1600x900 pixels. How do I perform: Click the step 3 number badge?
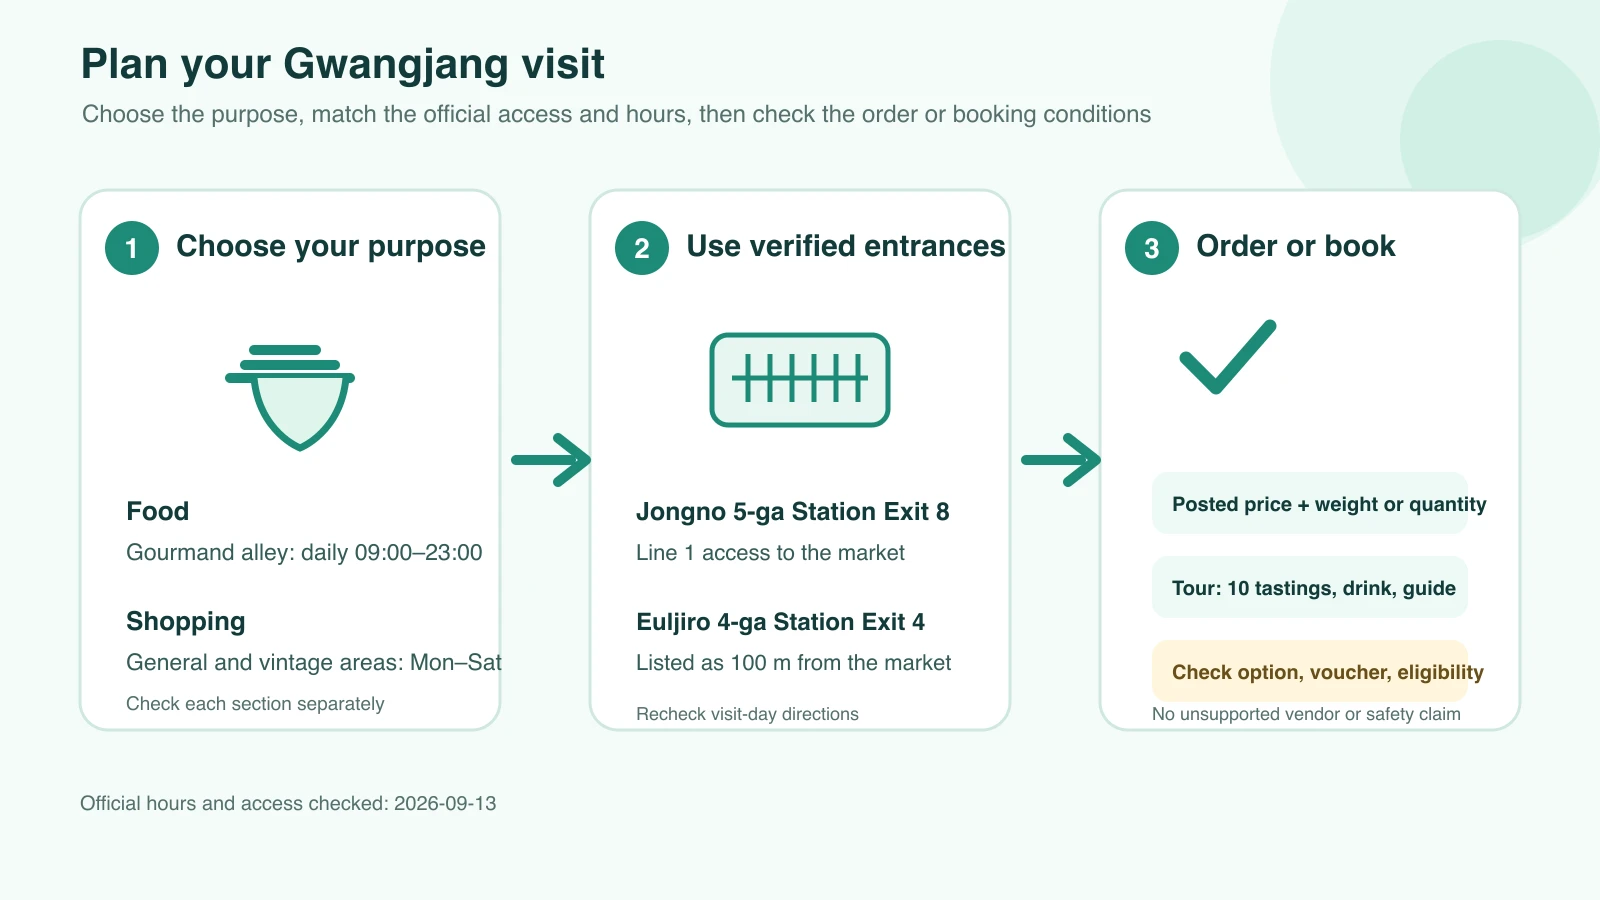(1152, 248)
